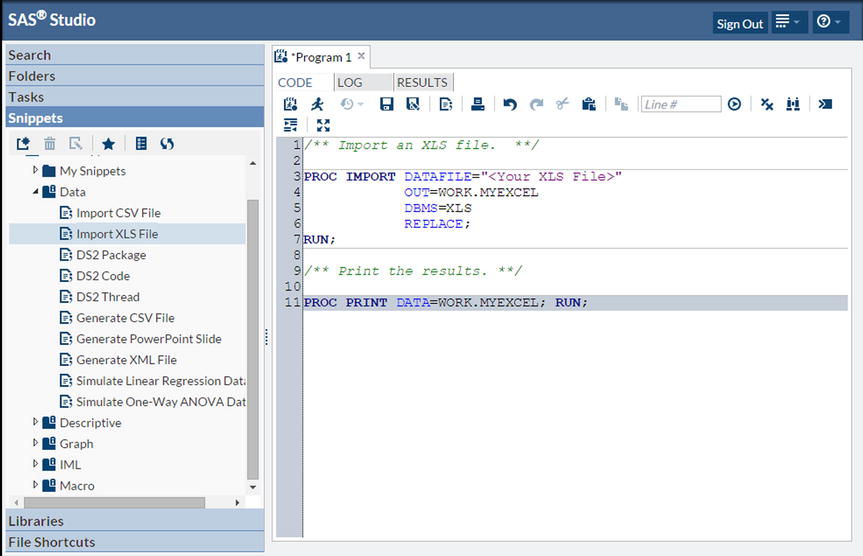Click the command prompt arrow icon in toolbar
This screenshot has width=863, height=556.
pos(825,104)
